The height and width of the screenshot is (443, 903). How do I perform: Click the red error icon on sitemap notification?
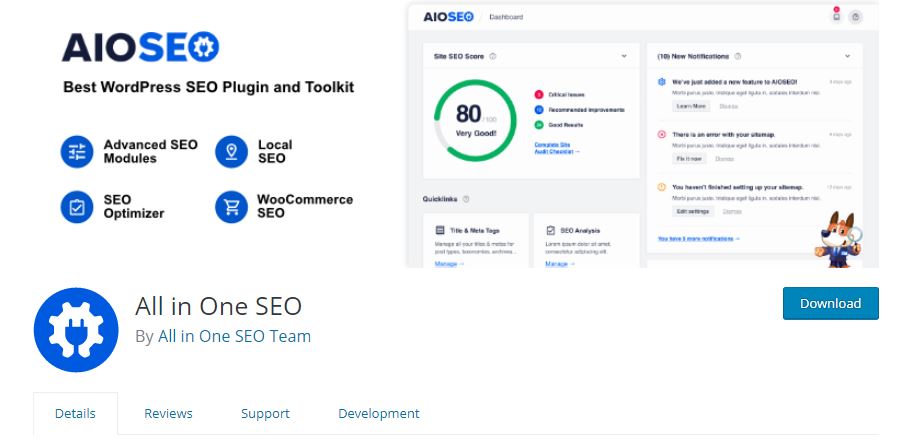(x=662, y=134)
